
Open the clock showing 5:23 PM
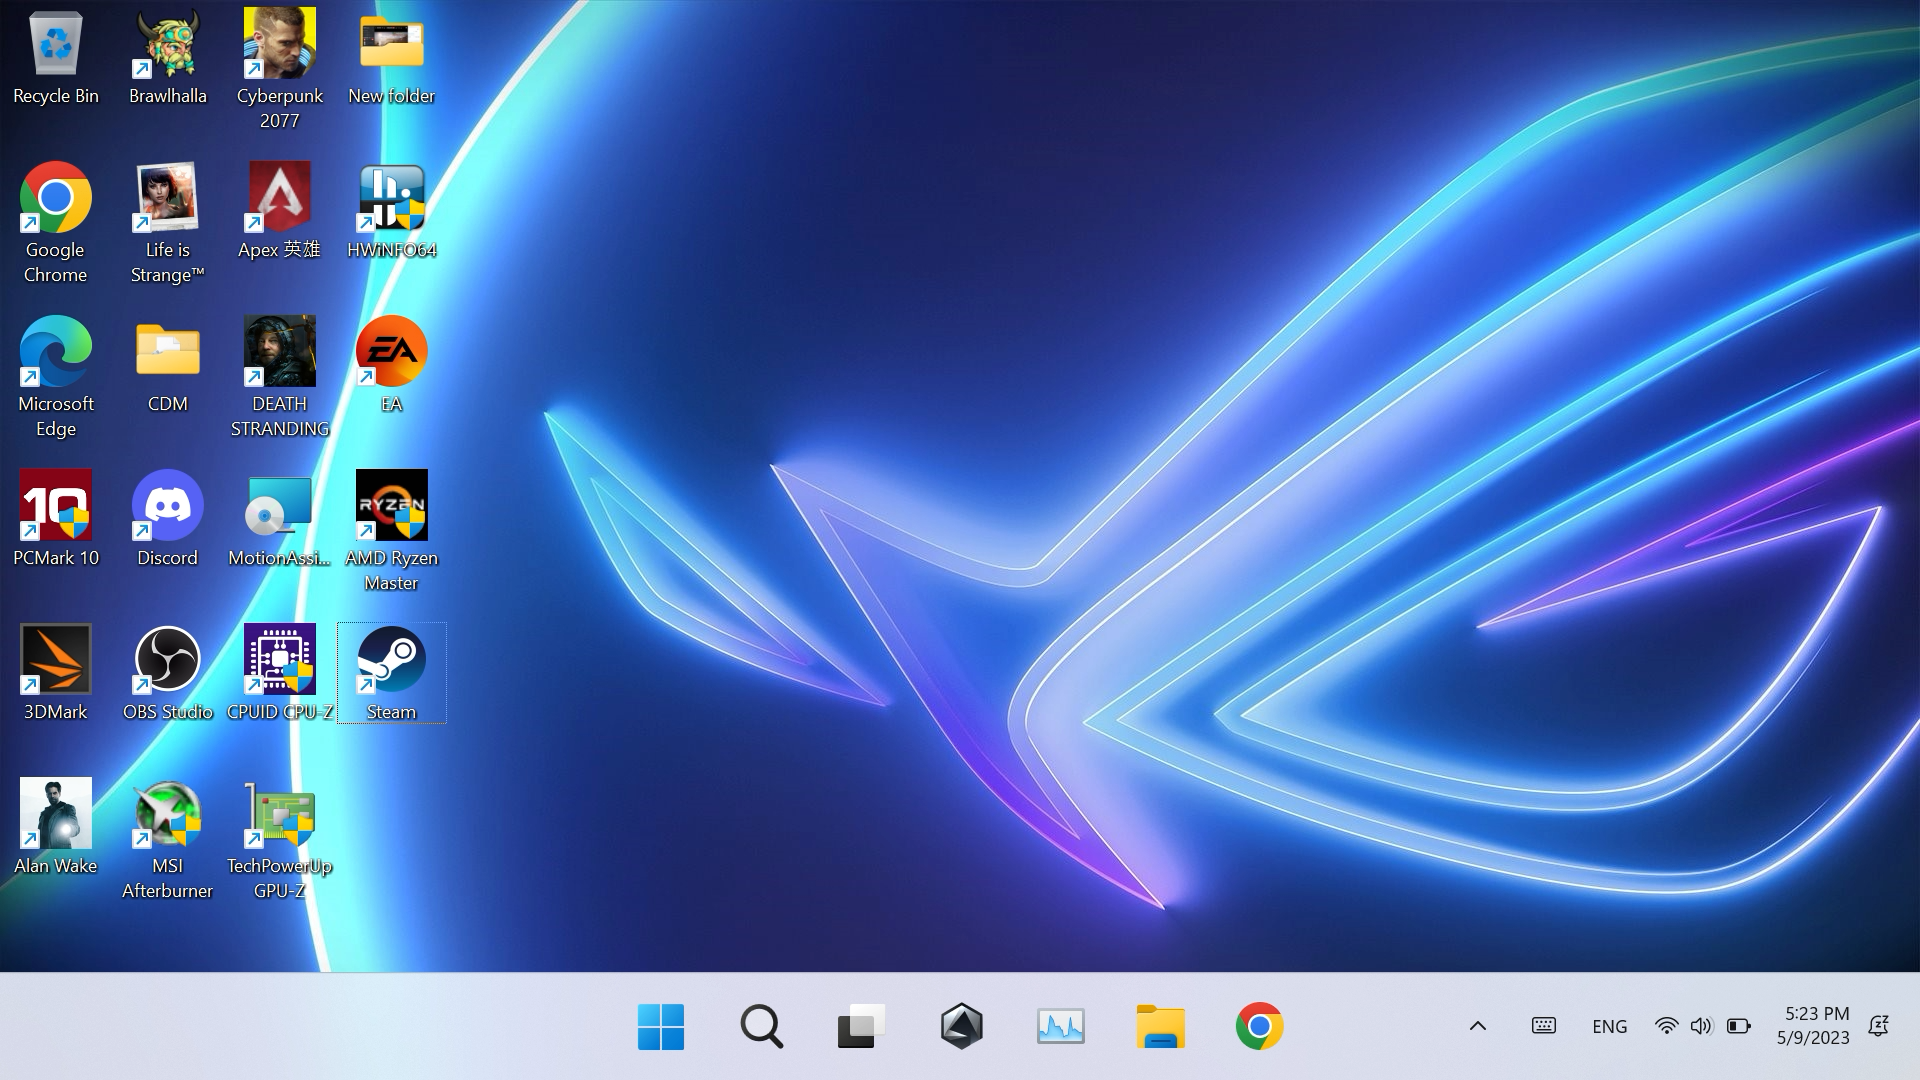pos(1814,1026)
